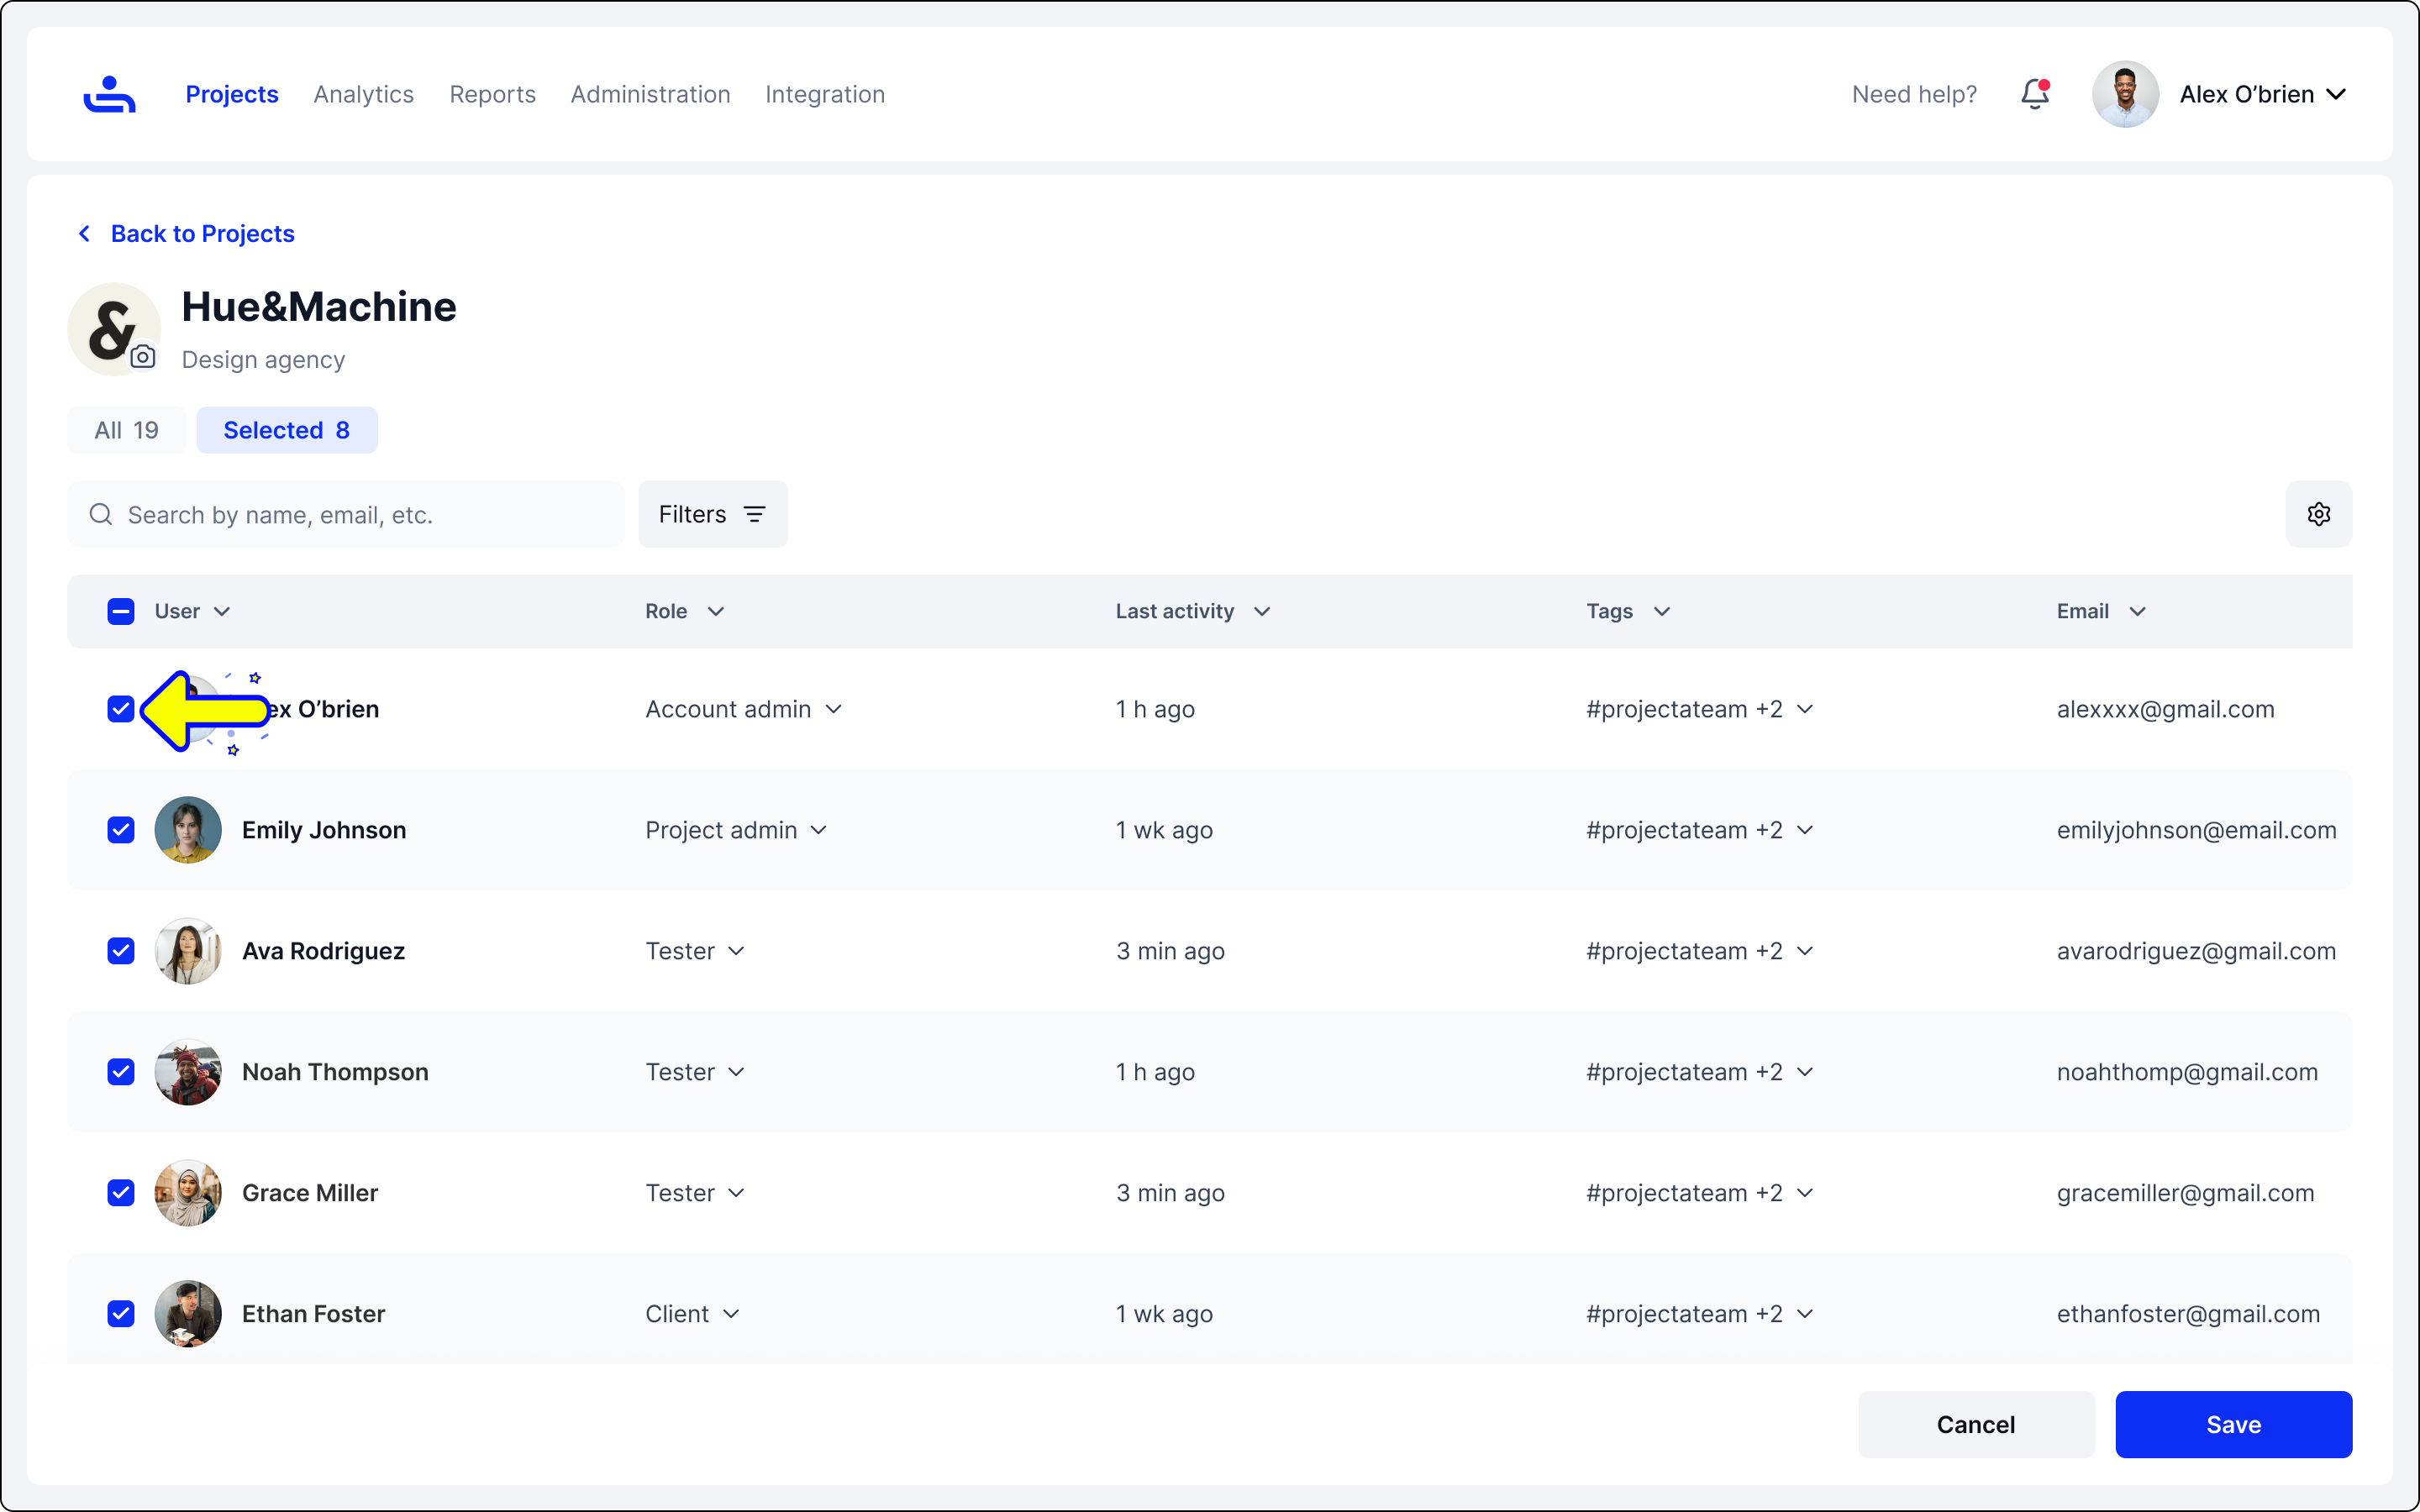Switch to the All 19 tab
2420x1512 pixels.
click(x=126, y=430)
